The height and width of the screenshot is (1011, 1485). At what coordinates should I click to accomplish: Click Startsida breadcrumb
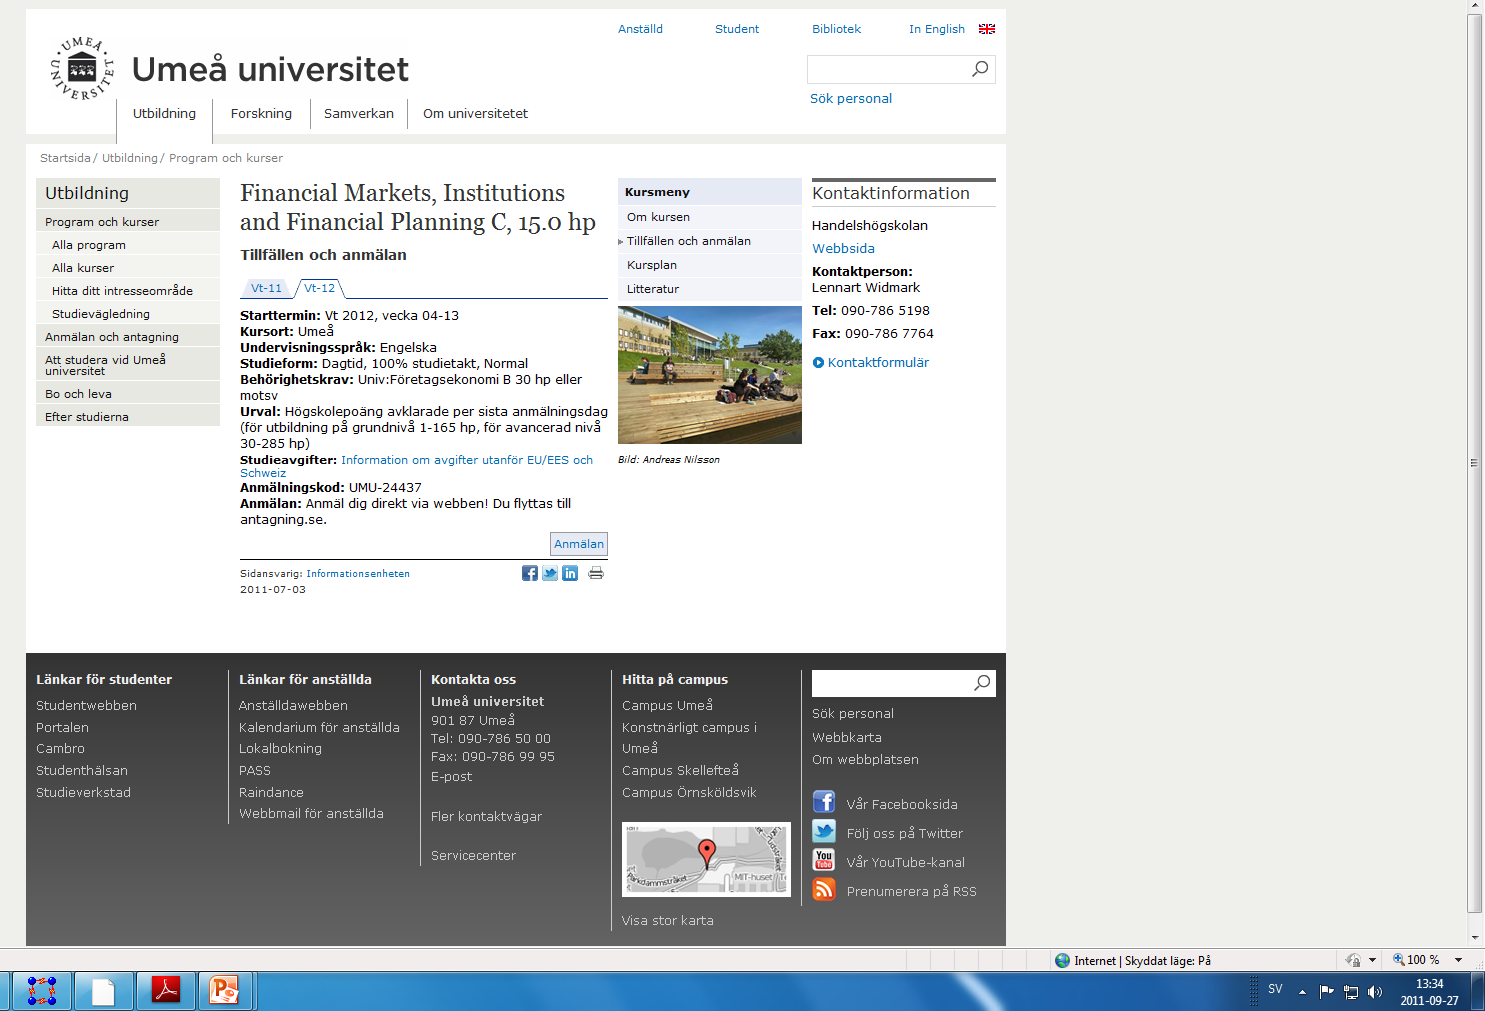65,158
